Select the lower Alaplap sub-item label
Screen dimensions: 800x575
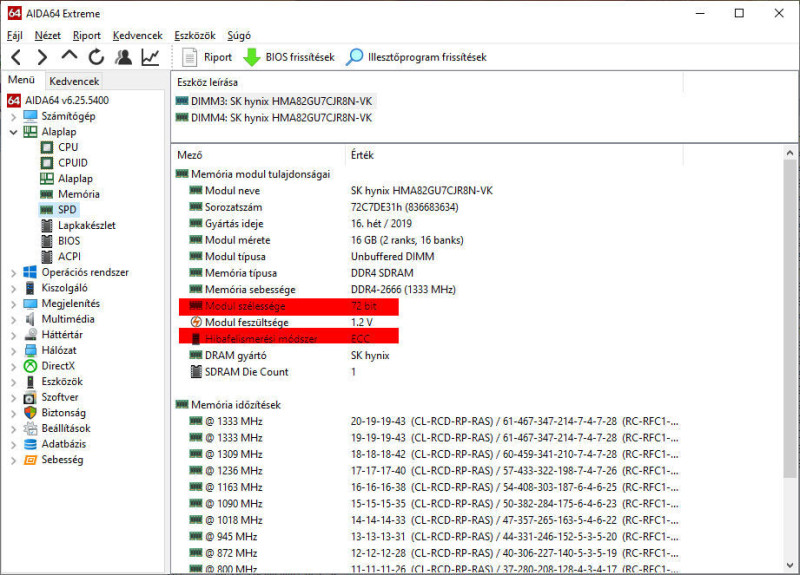point(75,179)
